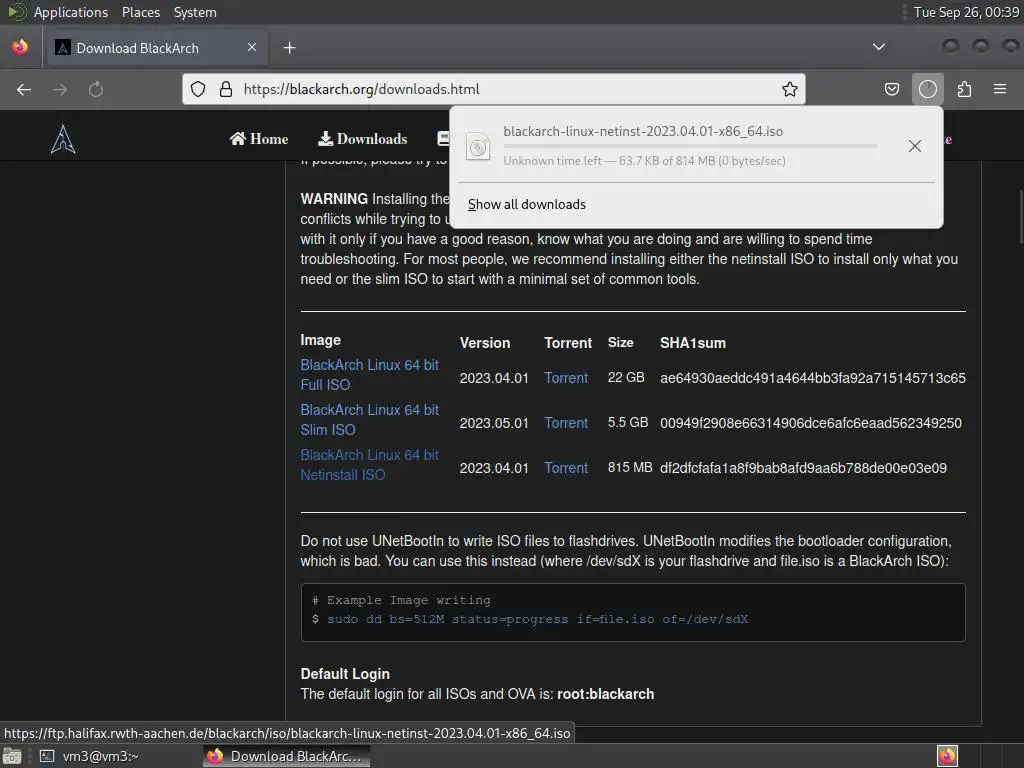Open the shield tracking protection icon
The height and width of the screenshot is (768, 1024).
pyautogui.click(x=198, y=89)
